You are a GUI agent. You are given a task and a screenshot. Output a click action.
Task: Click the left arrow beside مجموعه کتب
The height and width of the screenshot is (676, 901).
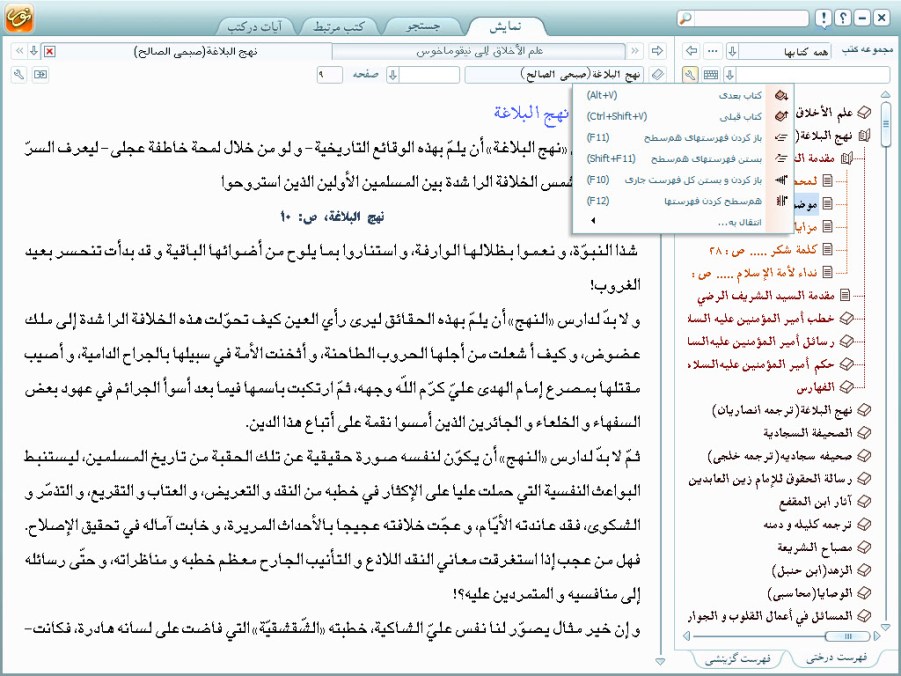(691, 51)
